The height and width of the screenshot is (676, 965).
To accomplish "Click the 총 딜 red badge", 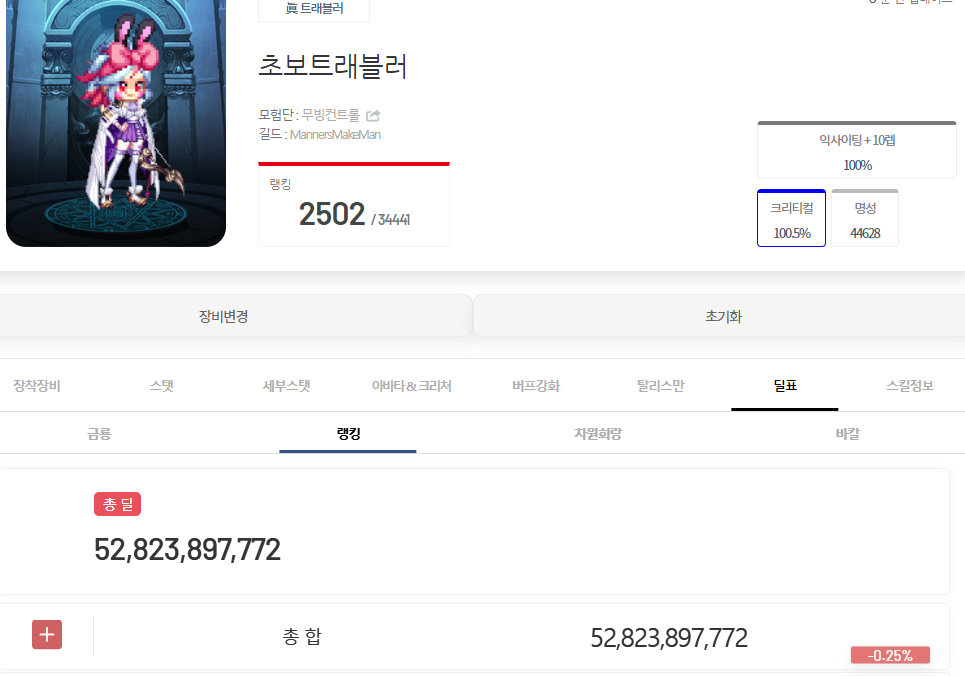I will tap(118, 504).
